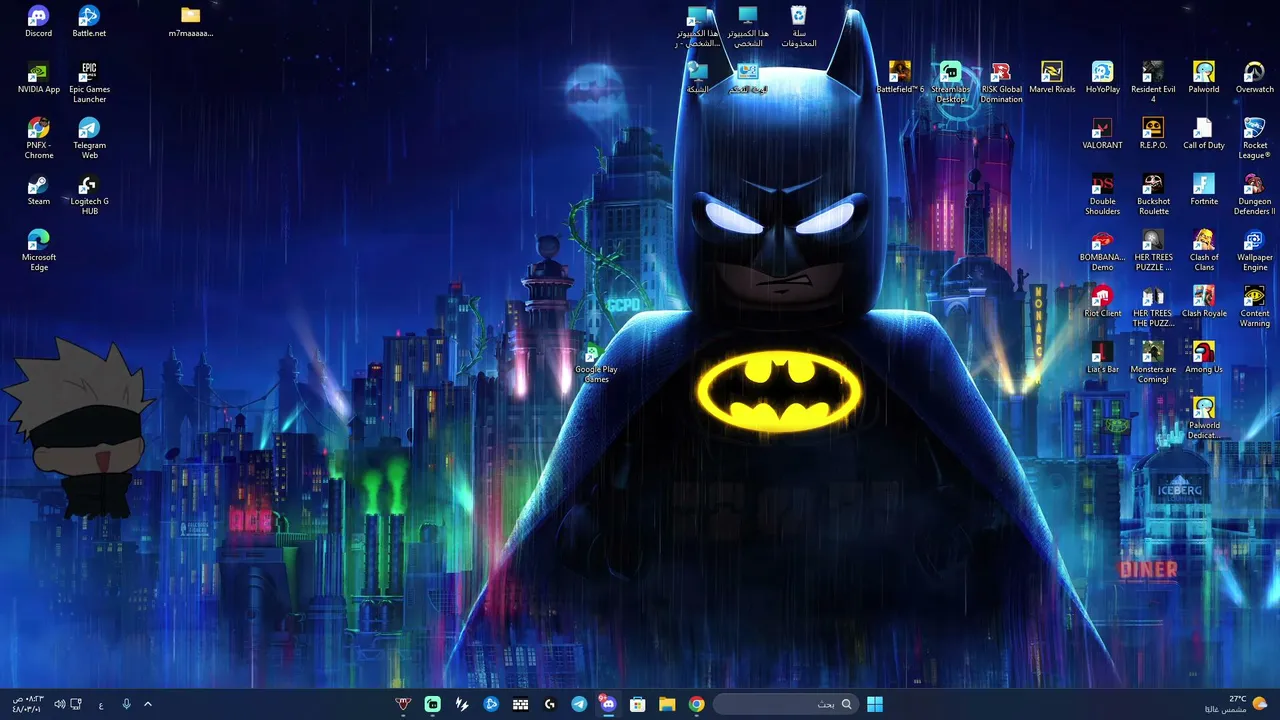Open Google Chrome from the taskbar
The image size is (1280, 720).
[696, 704]
